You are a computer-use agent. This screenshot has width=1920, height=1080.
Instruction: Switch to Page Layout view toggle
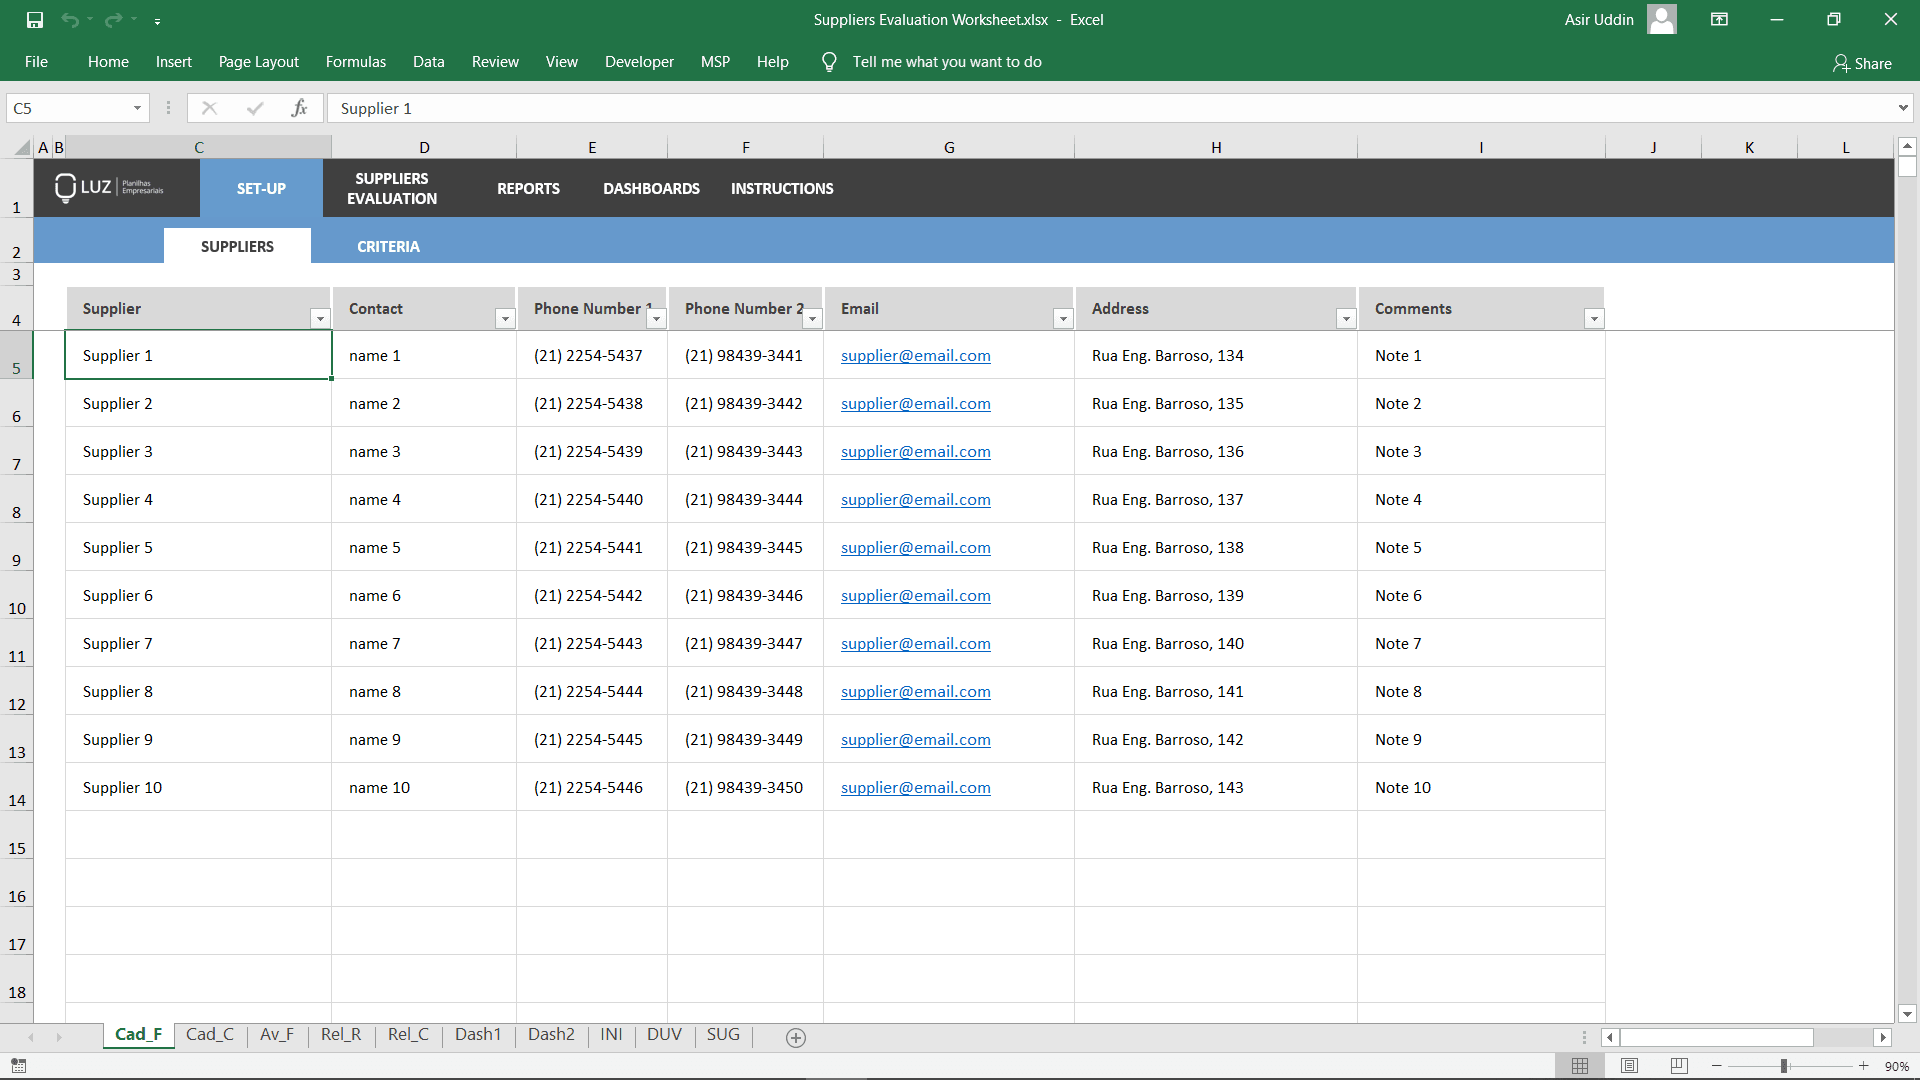1630,1066
